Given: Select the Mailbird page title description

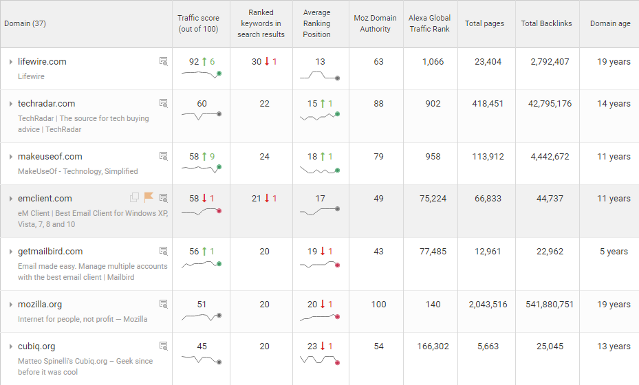Looking at the screenshot, I should tap(93, 271).
